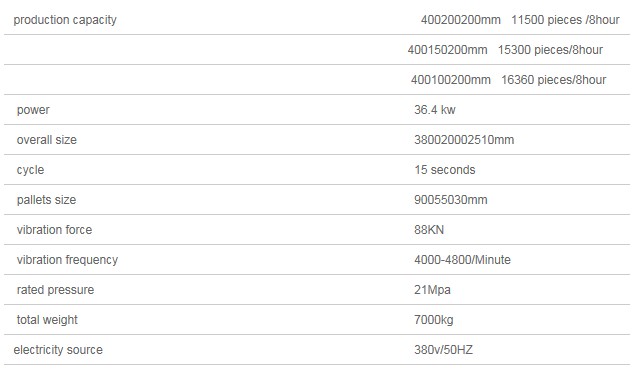Select the 16360 pieces/8hour capacity text
Viewport: 639px width, 369px height.
(553, 80)
